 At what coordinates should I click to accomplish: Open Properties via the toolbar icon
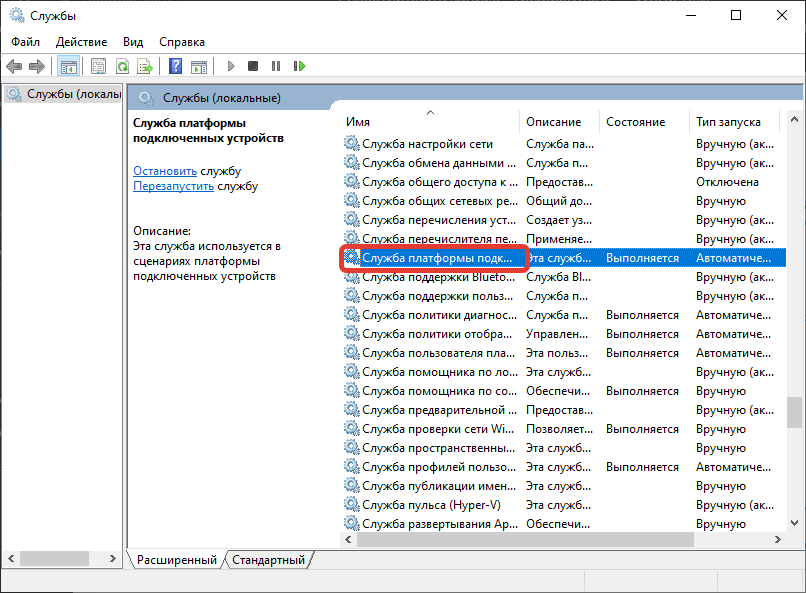tap(98, 66)
